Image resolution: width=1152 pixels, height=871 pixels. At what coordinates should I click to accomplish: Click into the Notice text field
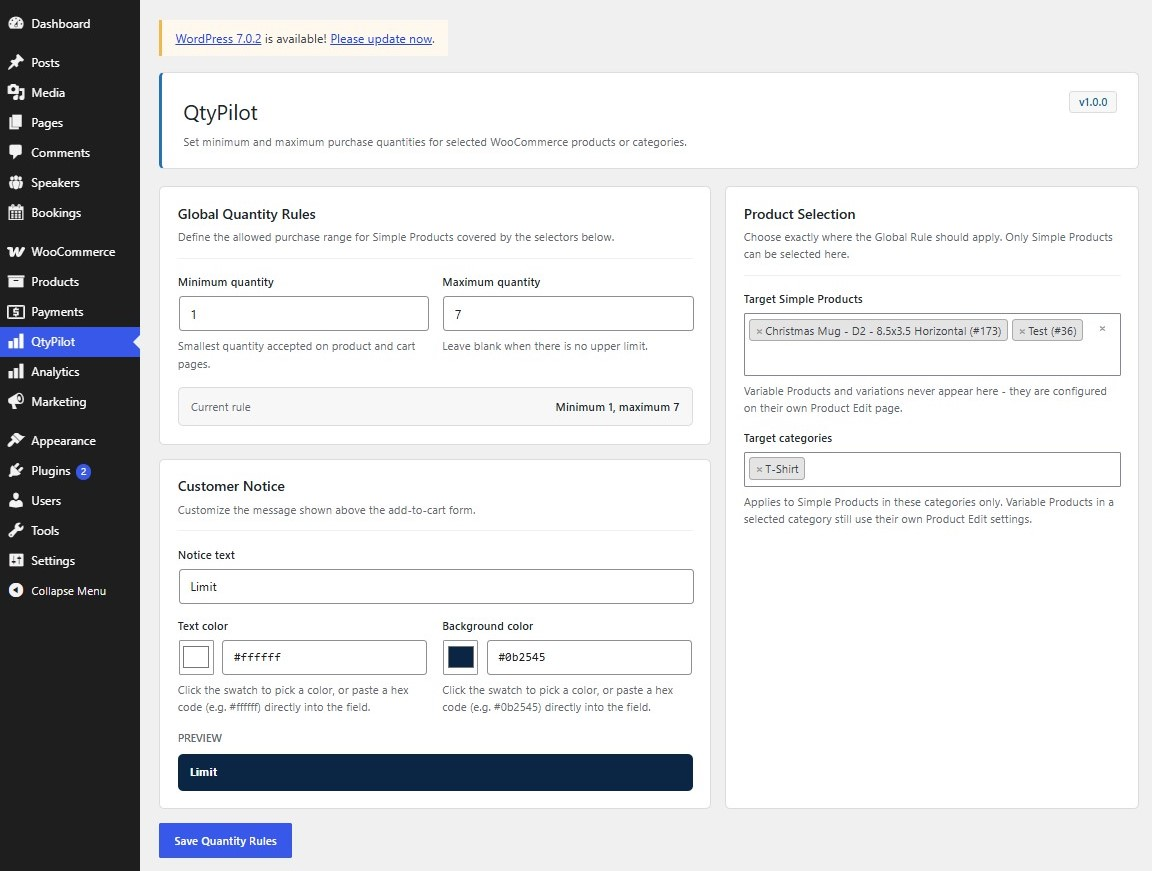click(436, 587)
